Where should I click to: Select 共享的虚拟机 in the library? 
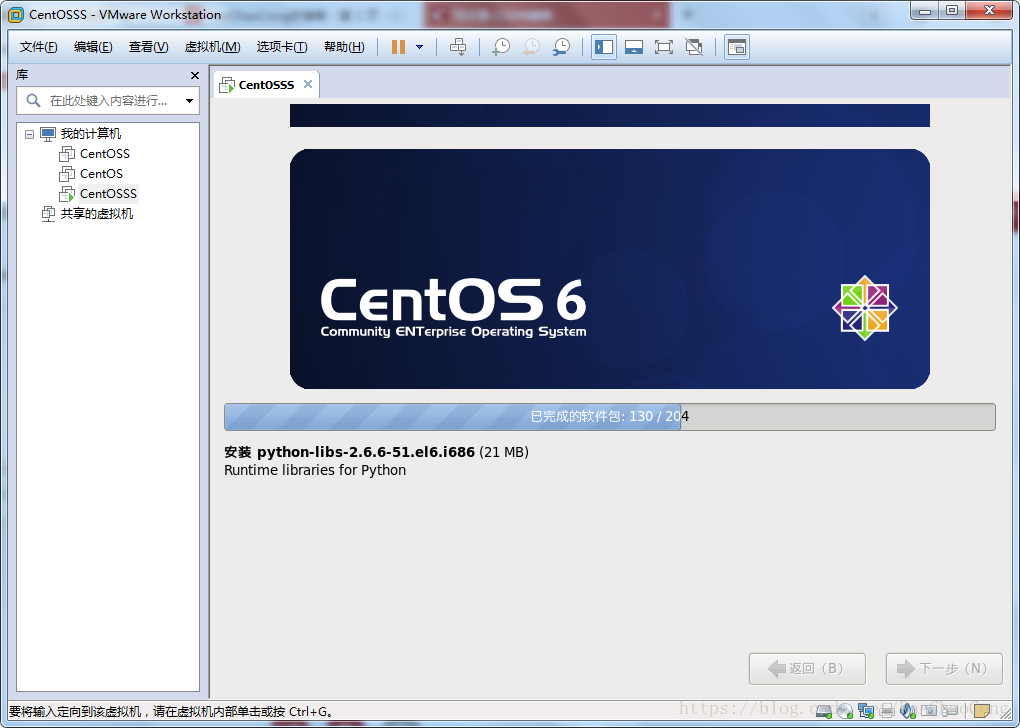(96, 213)
